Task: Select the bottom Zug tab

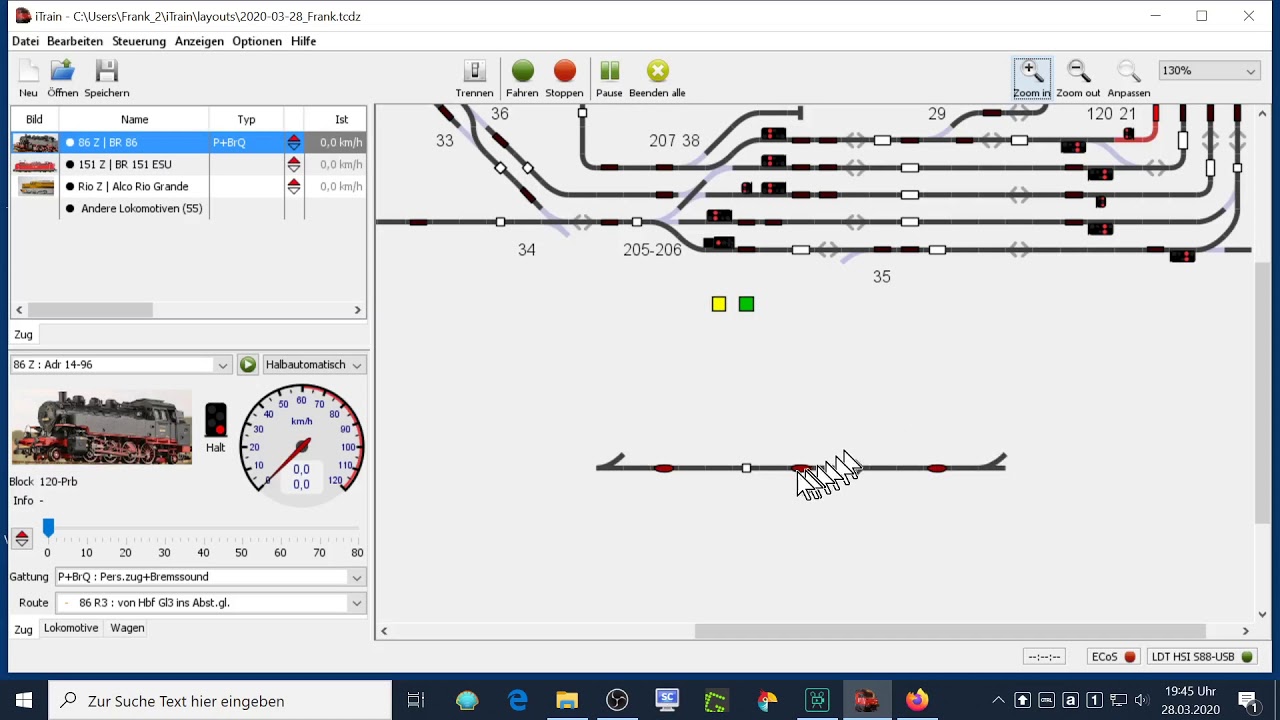Action: click(x=23, y=629)
